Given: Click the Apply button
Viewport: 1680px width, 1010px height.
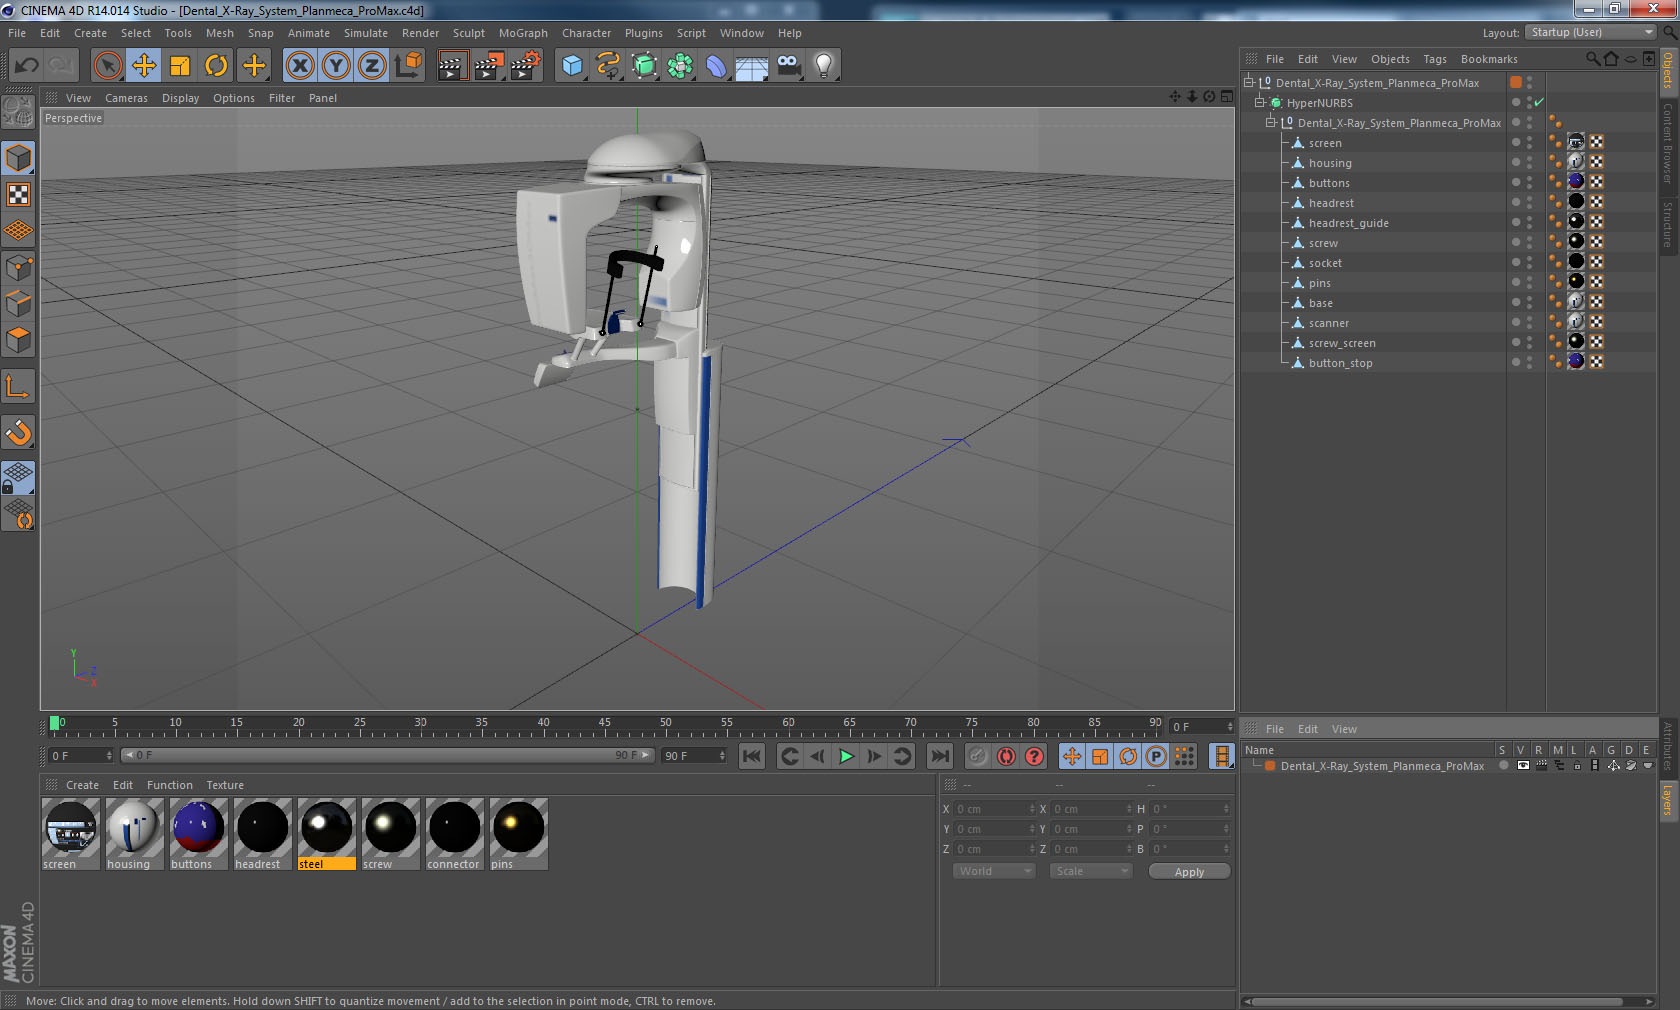Looking at the screenshot, I should pyautogui.click(x=1189, y=872).
